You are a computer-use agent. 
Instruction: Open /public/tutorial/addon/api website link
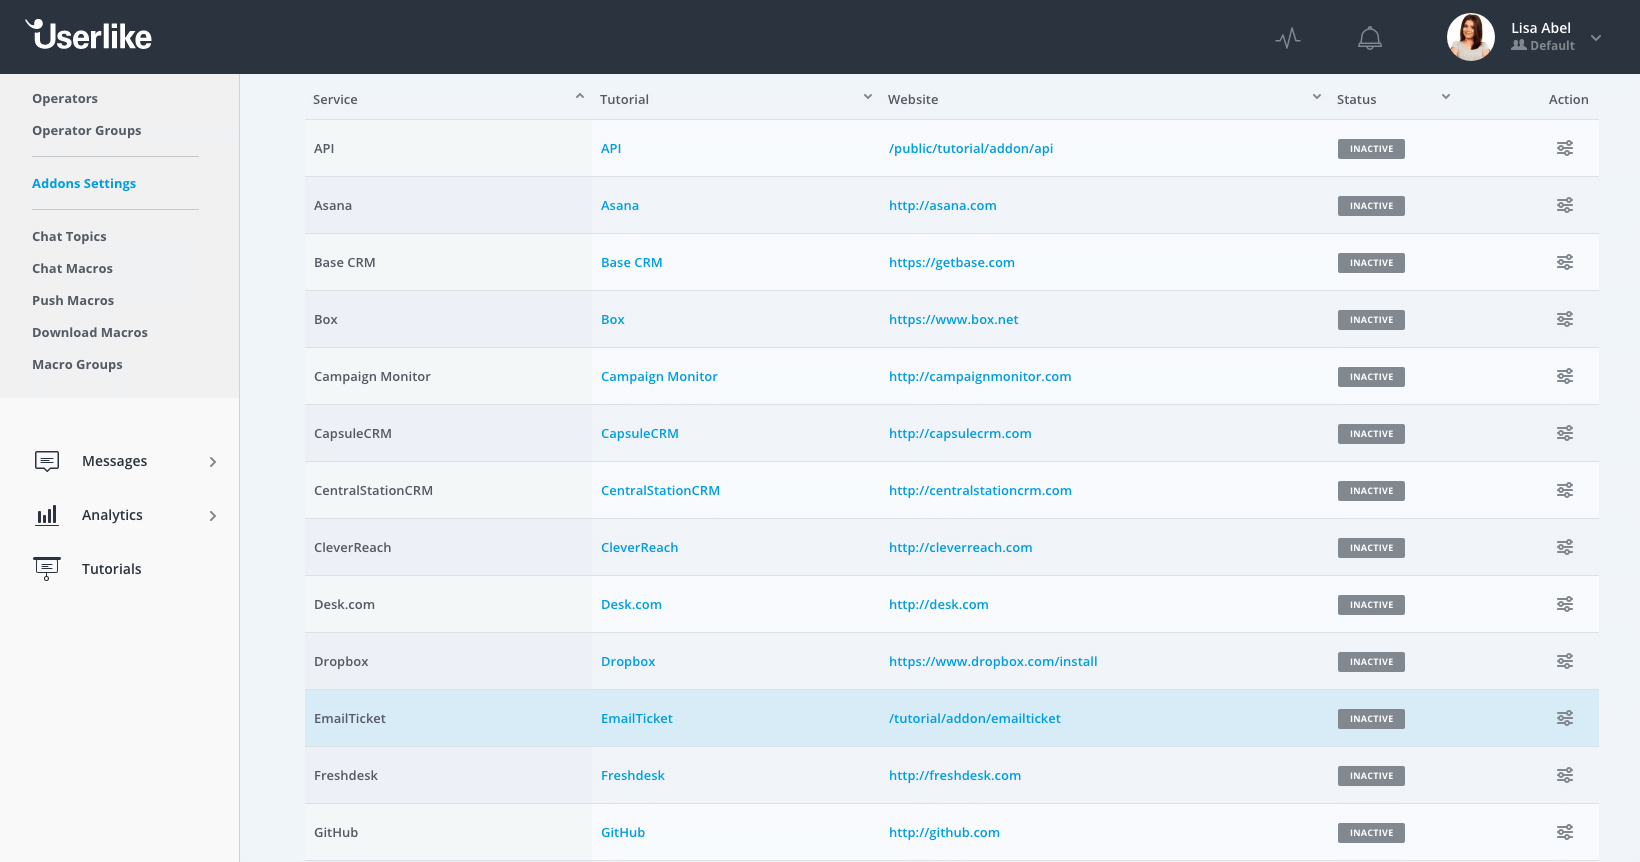[971, 149]
